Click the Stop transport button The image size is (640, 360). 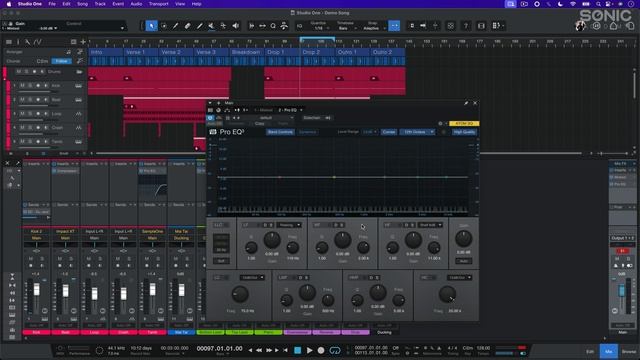(x=298, y=351)
